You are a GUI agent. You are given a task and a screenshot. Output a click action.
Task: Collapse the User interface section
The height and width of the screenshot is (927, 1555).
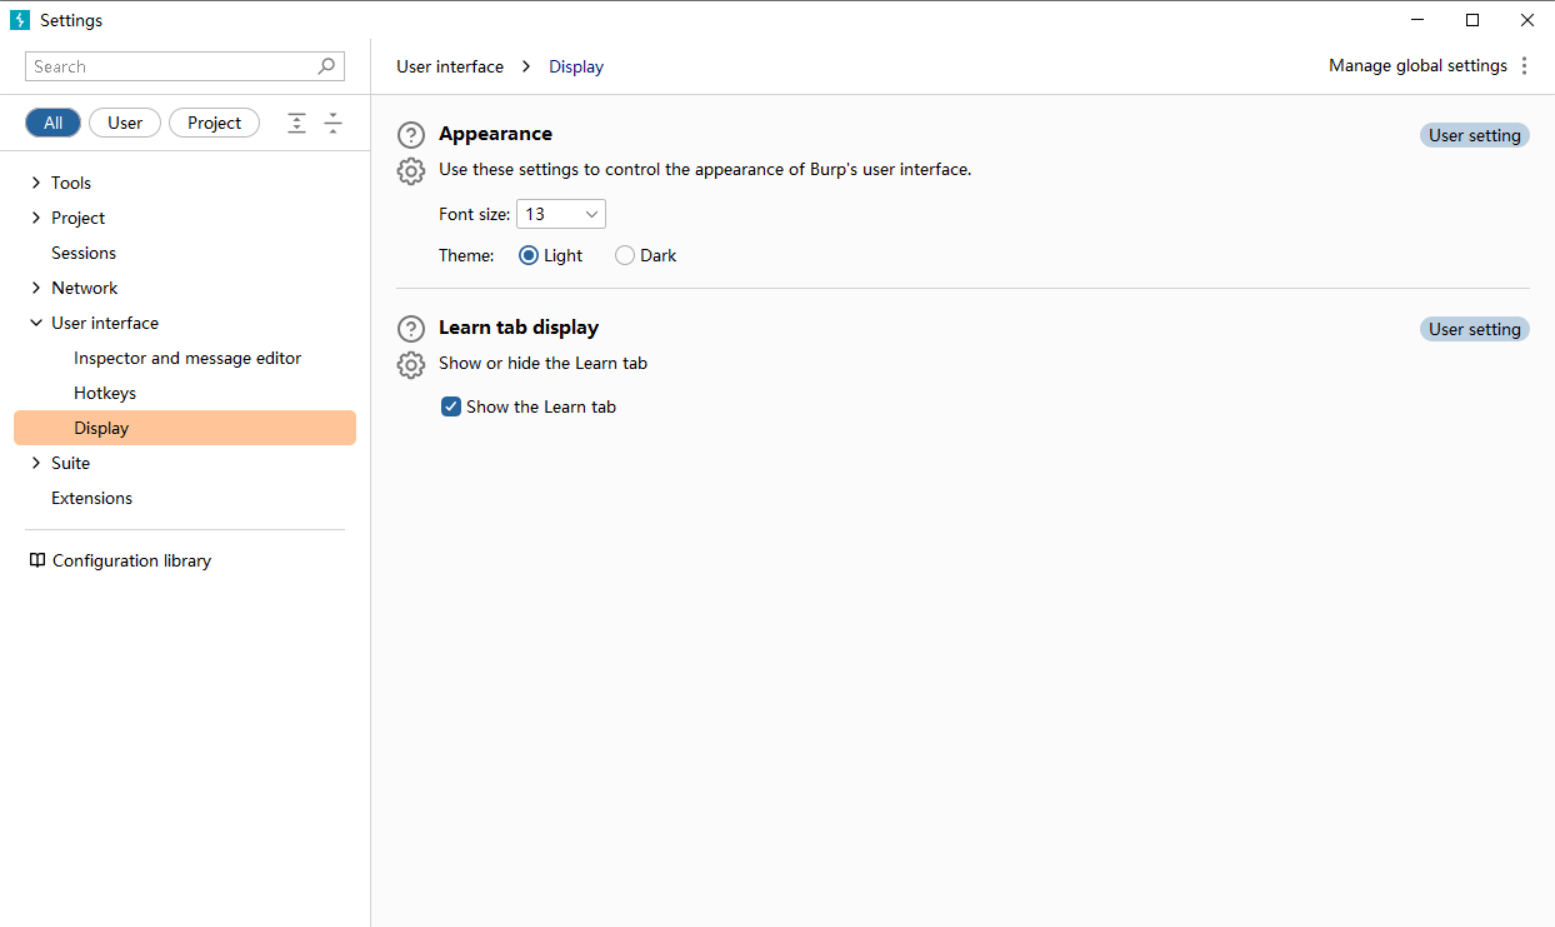click(x=36, y=323)
